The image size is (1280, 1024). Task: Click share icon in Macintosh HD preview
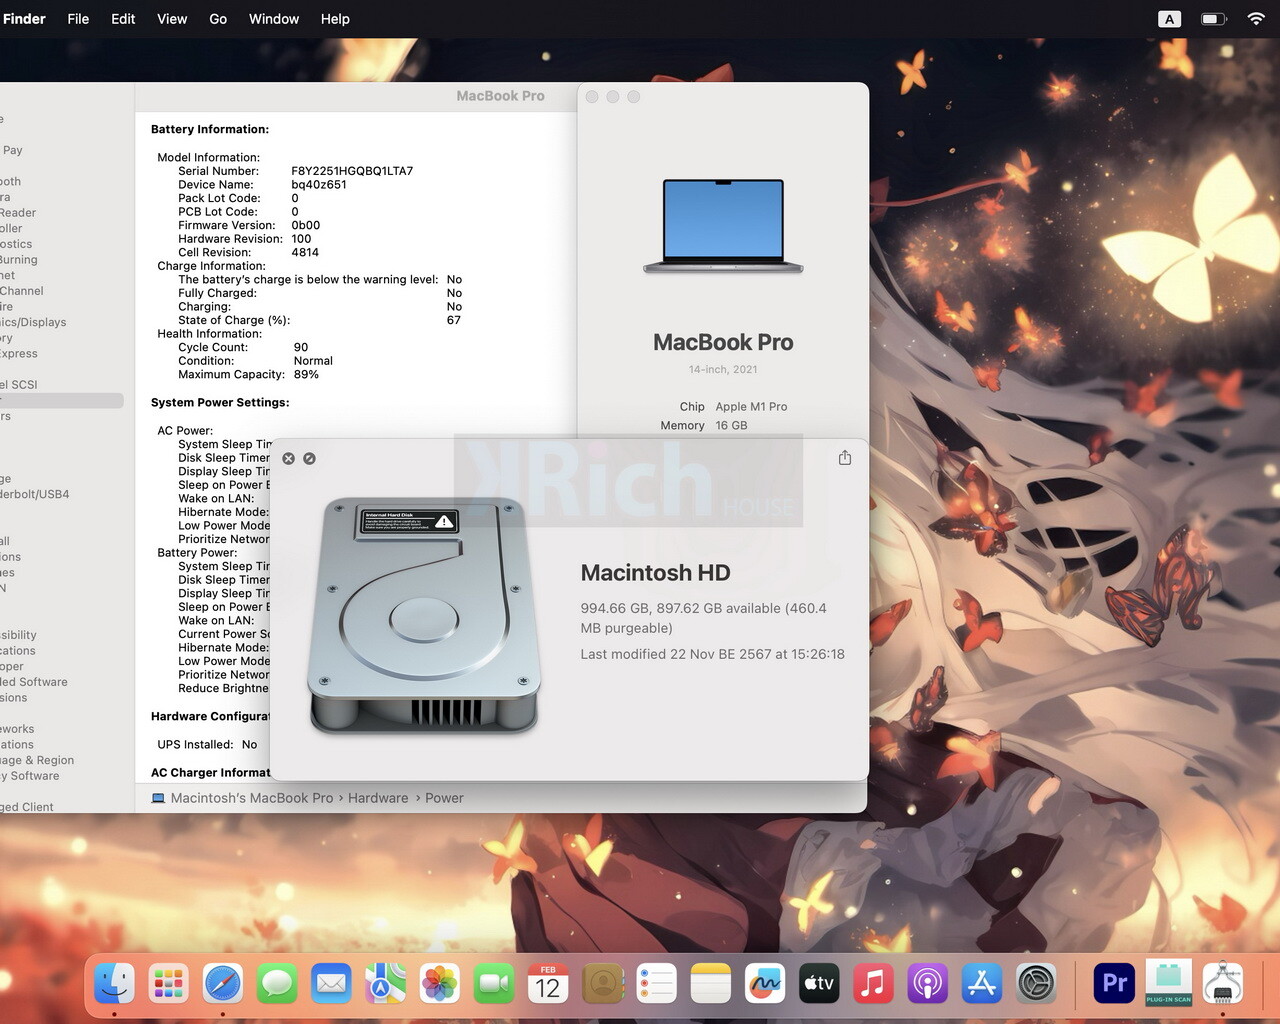click(x=845, y=457)
